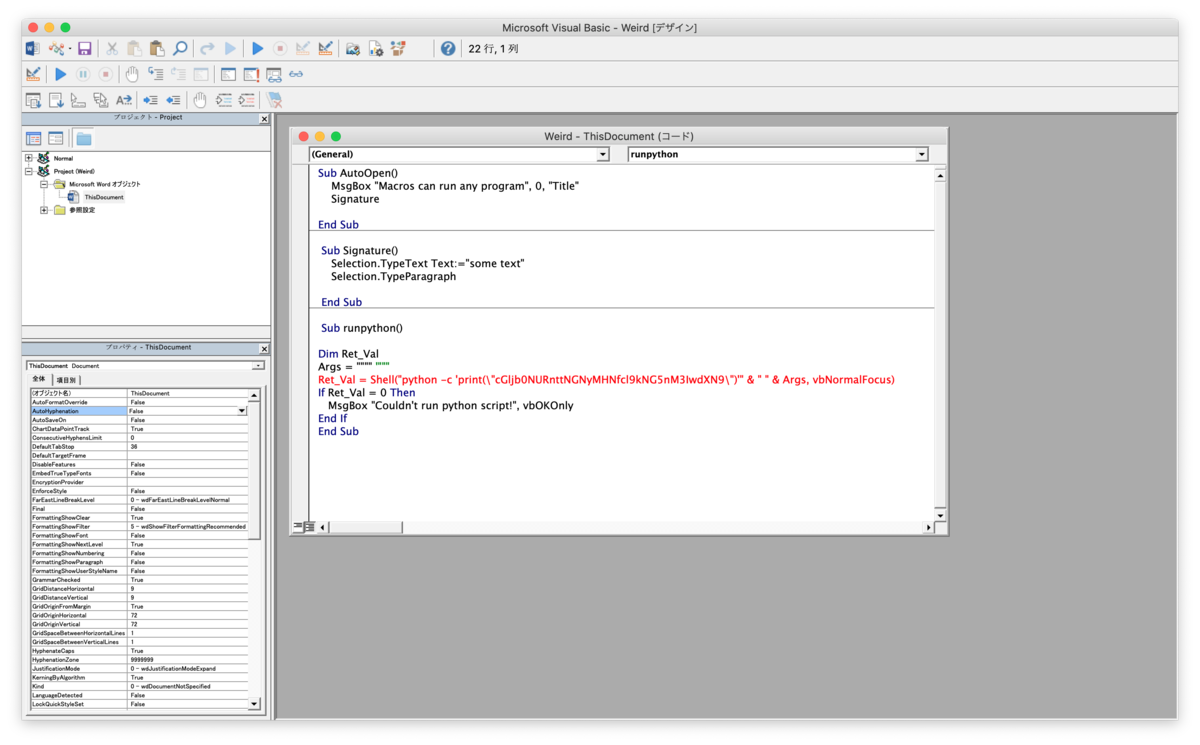Viewport: 1200px width, 745px height.
Task: Click List Properties/Methods icon in Edit toolbar
Action: [x=33, y=100]
